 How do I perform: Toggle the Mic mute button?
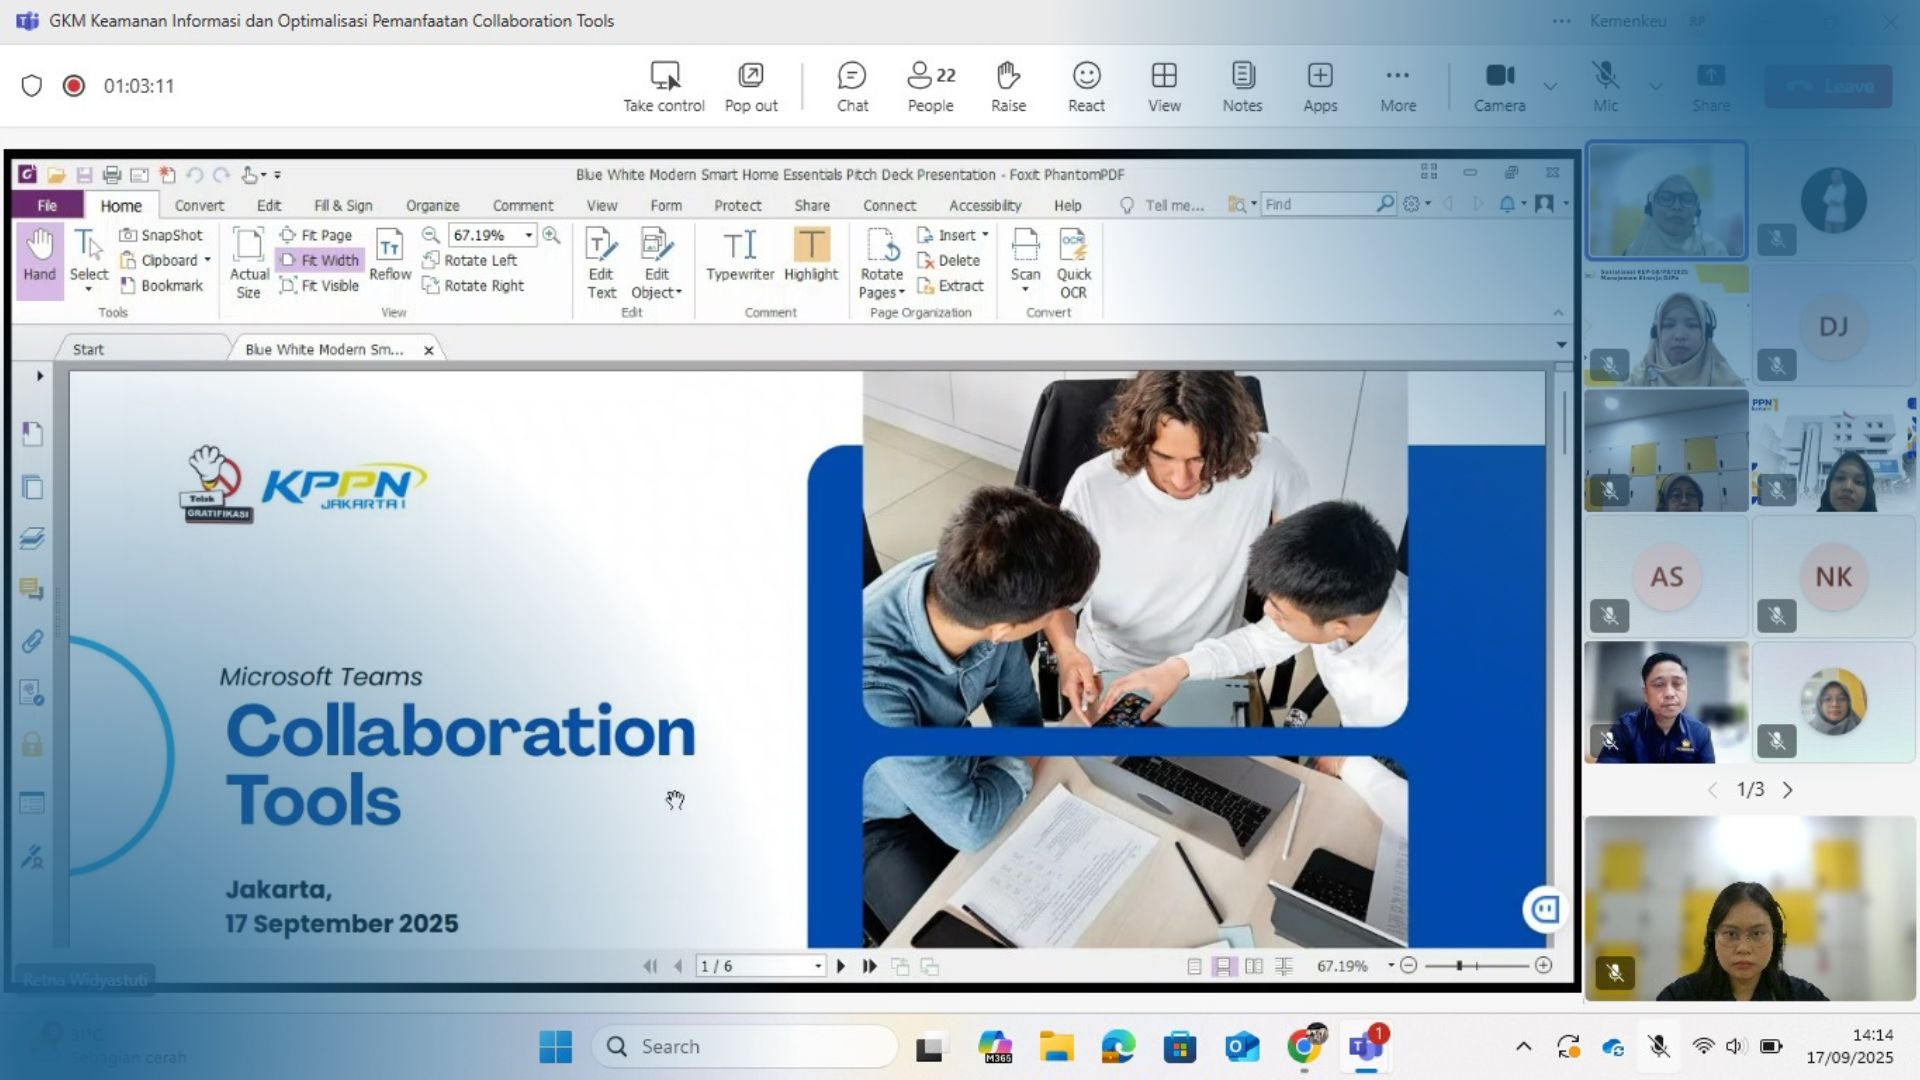pyautogui.click(x=1605, y=86)
